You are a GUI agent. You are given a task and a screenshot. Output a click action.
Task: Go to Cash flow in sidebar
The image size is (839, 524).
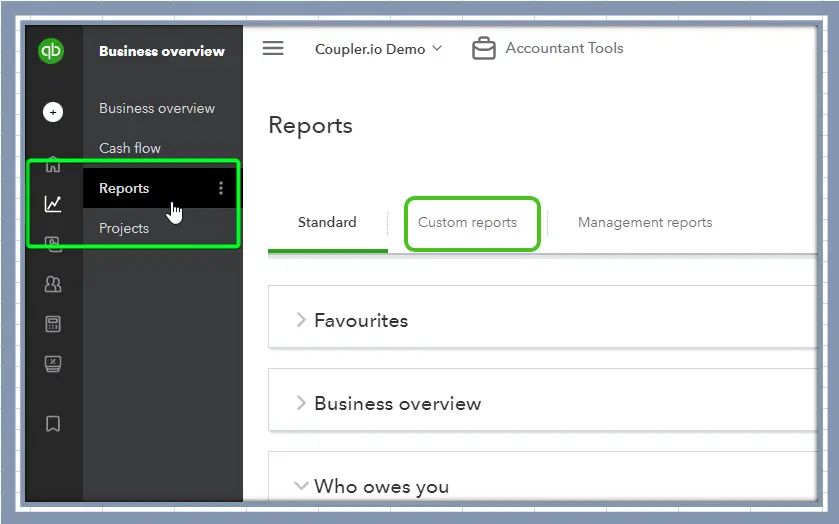130,148
